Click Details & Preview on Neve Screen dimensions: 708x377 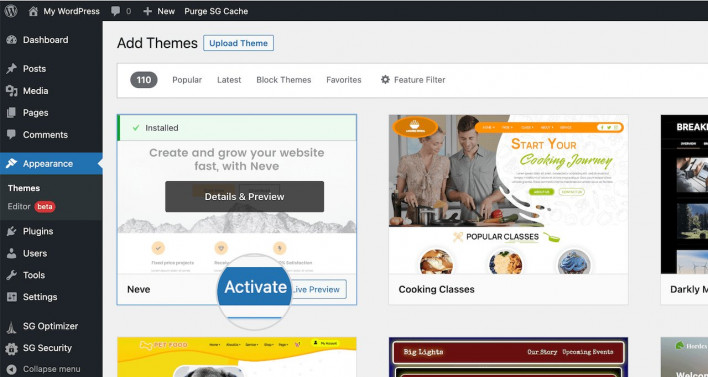tap(244, 196)
